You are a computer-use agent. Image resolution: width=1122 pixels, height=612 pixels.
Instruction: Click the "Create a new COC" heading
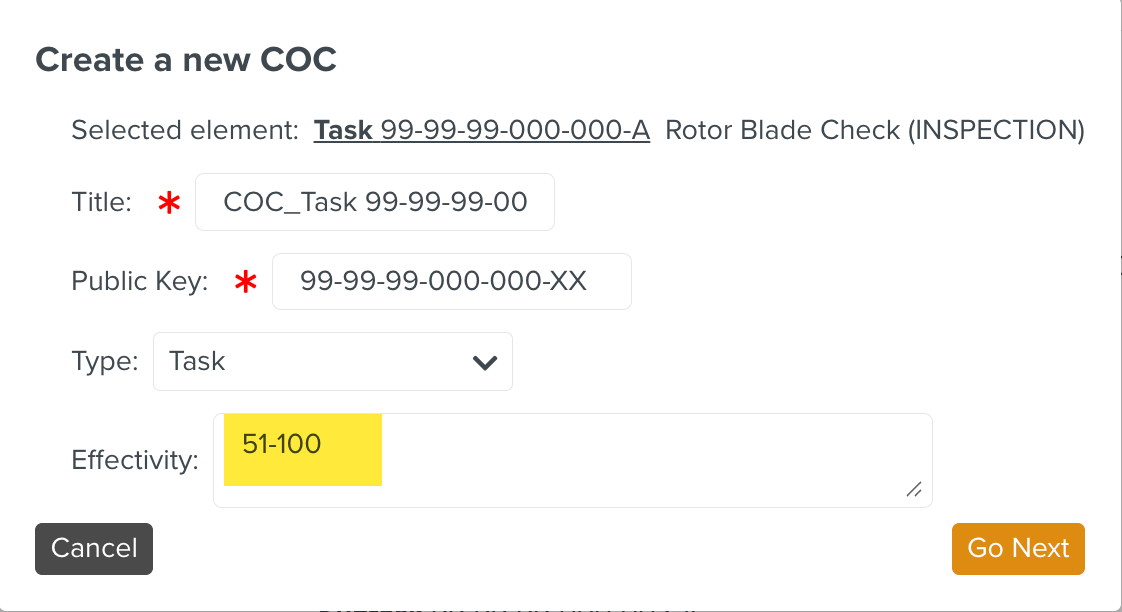186,60
